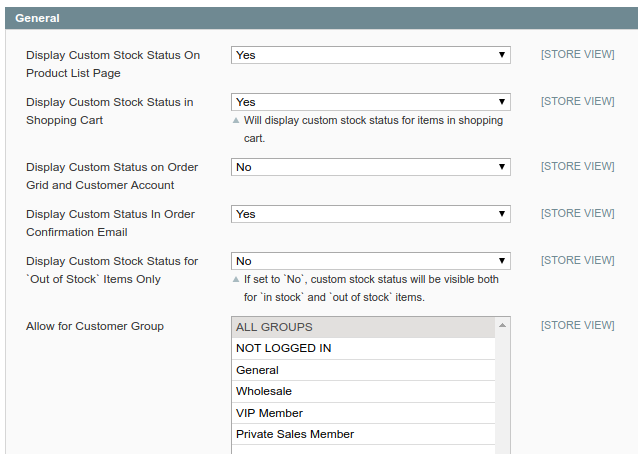Select NOT LOGGED IN customer group
638x454 pixels.
[363, 348]
